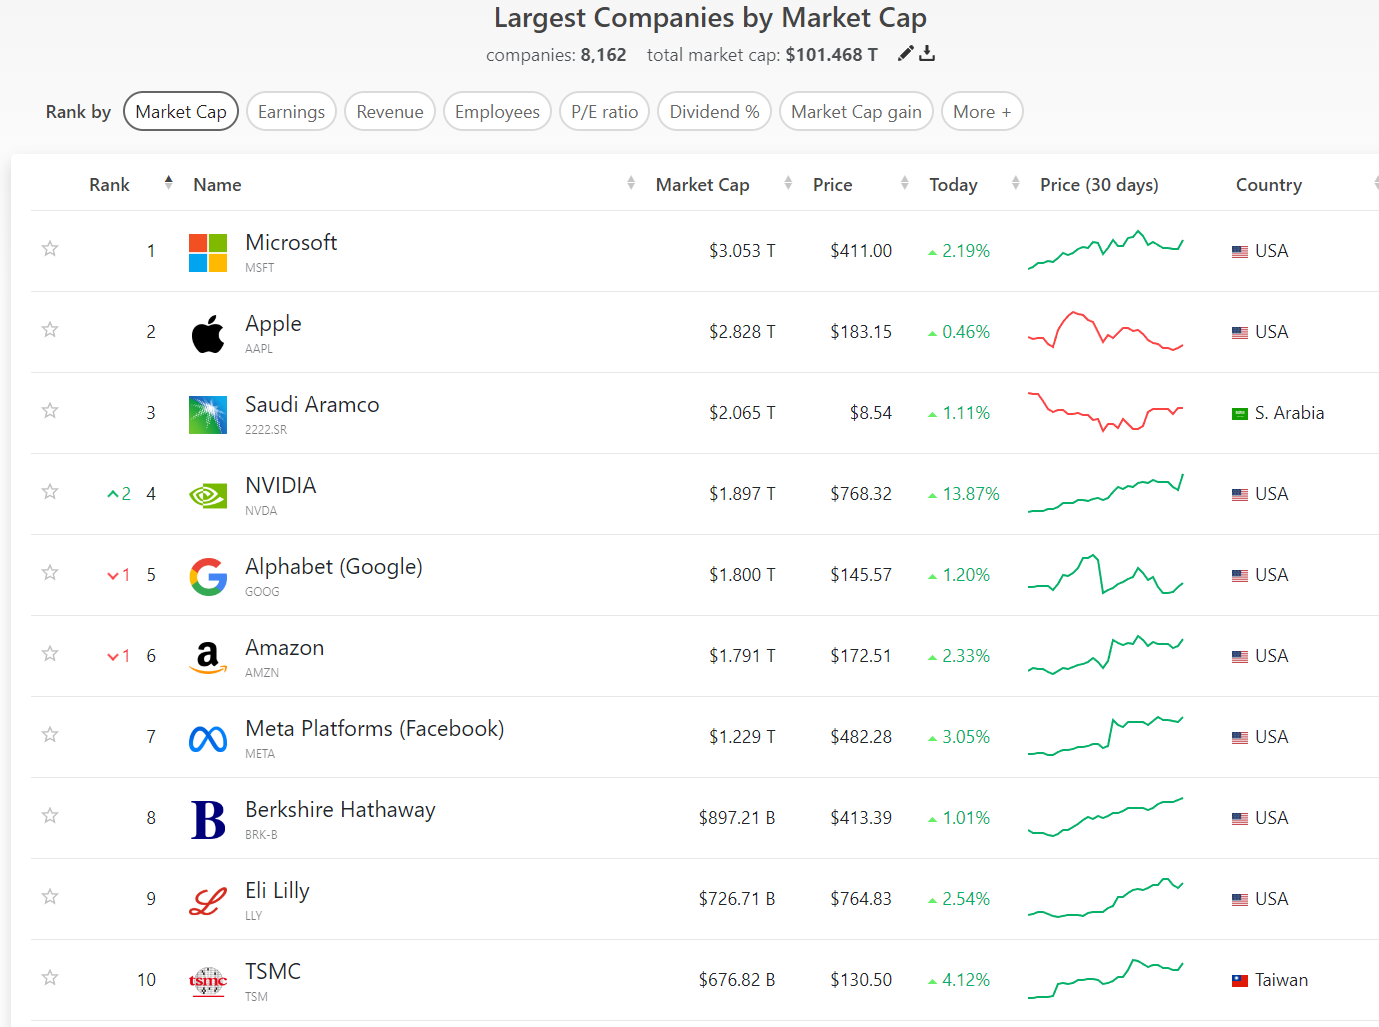Click the Meta Platforms logo icon
This screenshot has height=1027, width=1379.
pos(208,739)
